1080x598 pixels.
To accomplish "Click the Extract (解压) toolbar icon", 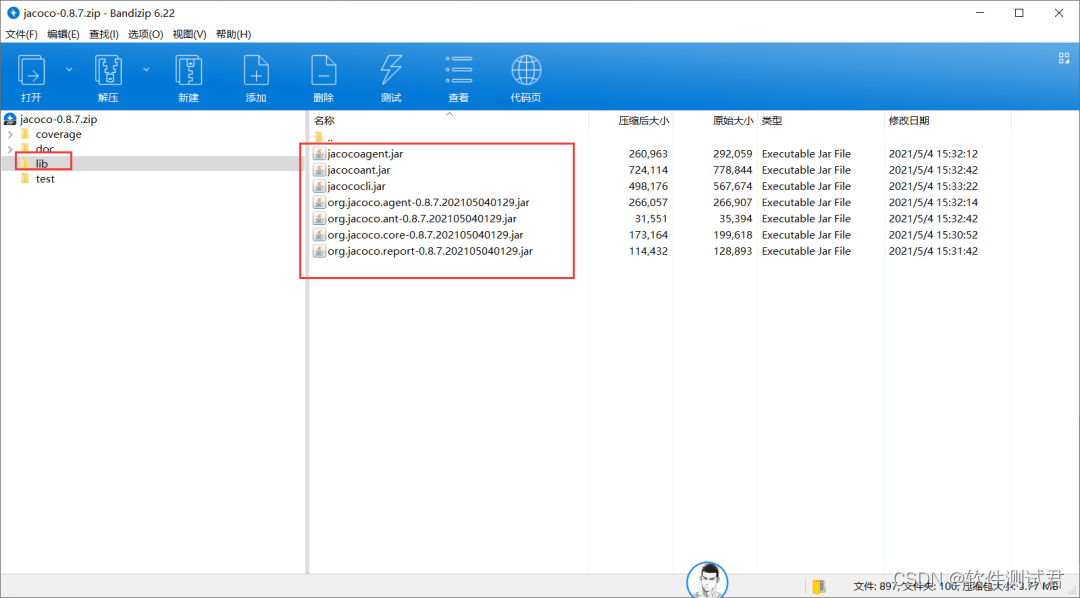I will (108, 71).
